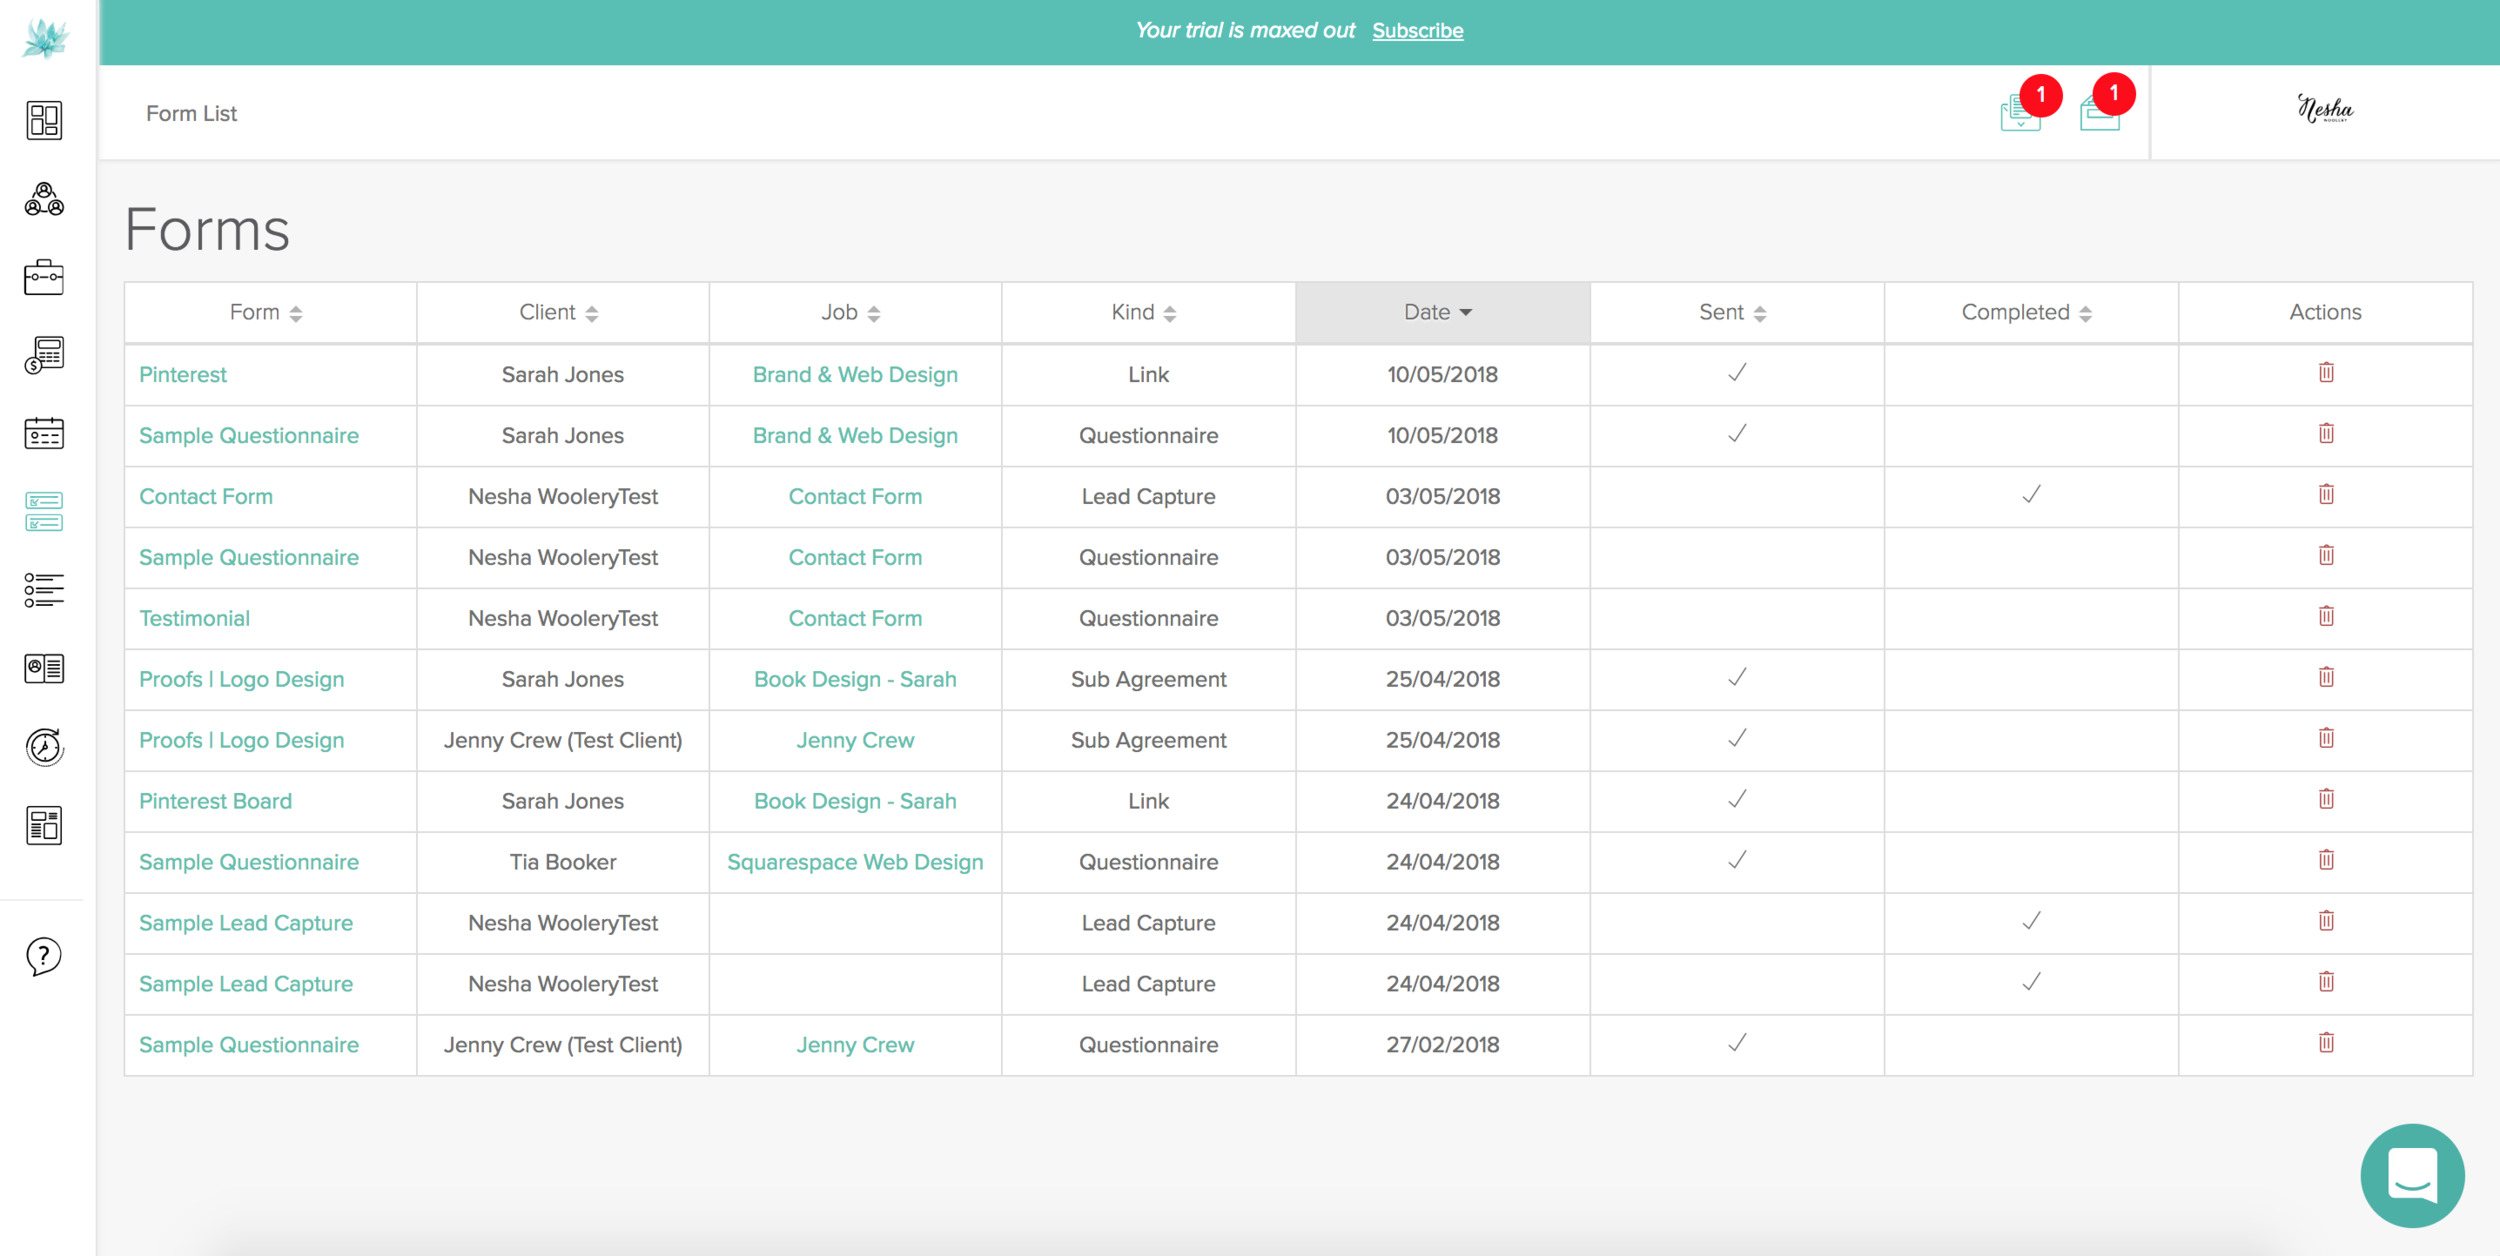Open the jobs briefcase icon in sidebar

(x=44, y=276)
